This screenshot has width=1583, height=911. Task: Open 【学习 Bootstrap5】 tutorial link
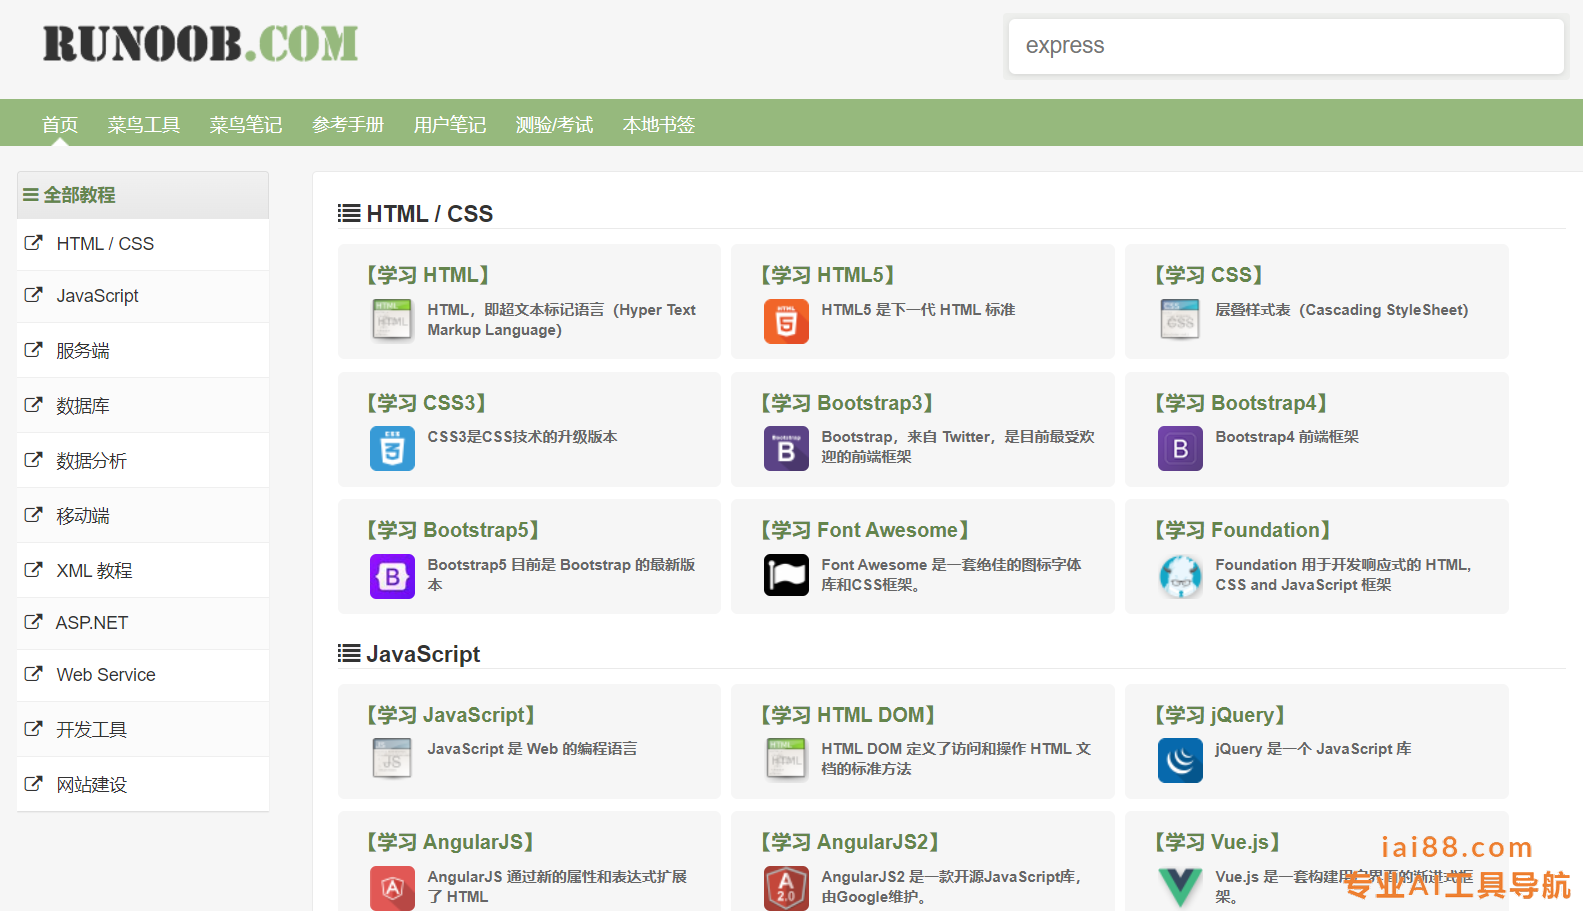coord(453,530)
